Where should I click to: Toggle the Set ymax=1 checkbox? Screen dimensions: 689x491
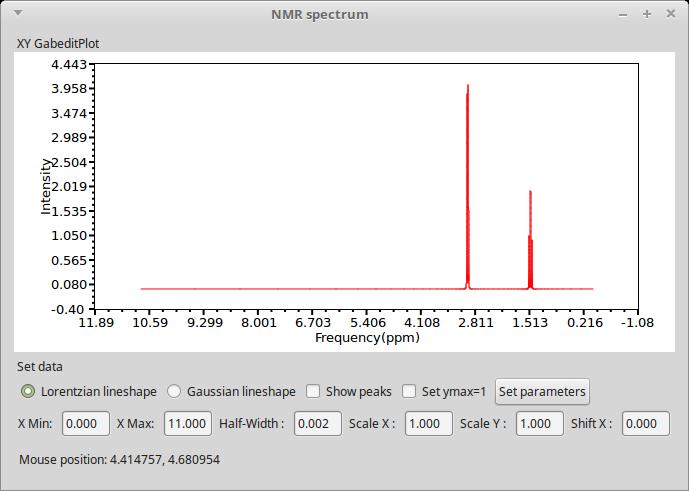[x=409, y=391]
